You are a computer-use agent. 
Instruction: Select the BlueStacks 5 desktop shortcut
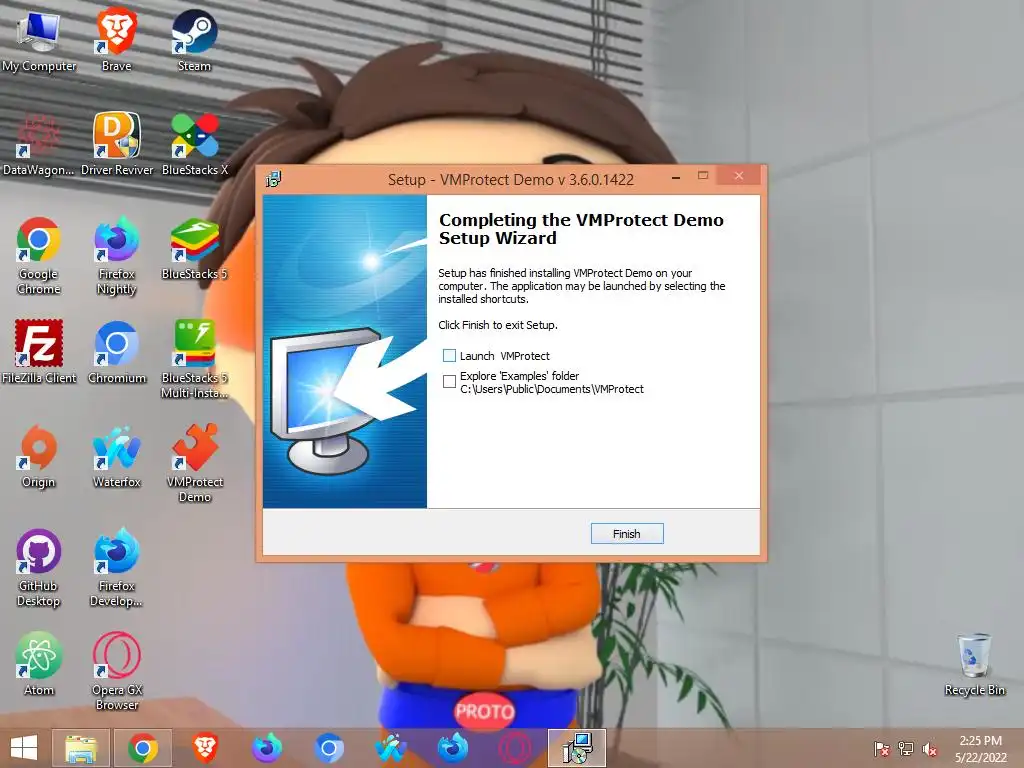[x=195, y=248]
